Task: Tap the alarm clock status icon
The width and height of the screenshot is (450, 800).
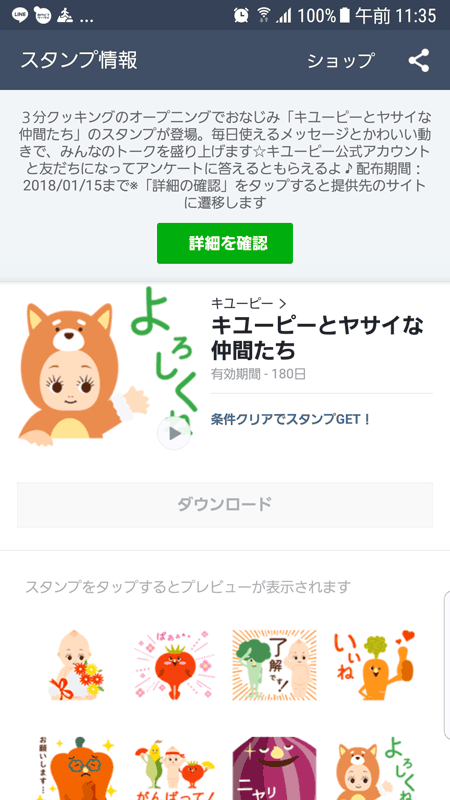Action: 241,15
